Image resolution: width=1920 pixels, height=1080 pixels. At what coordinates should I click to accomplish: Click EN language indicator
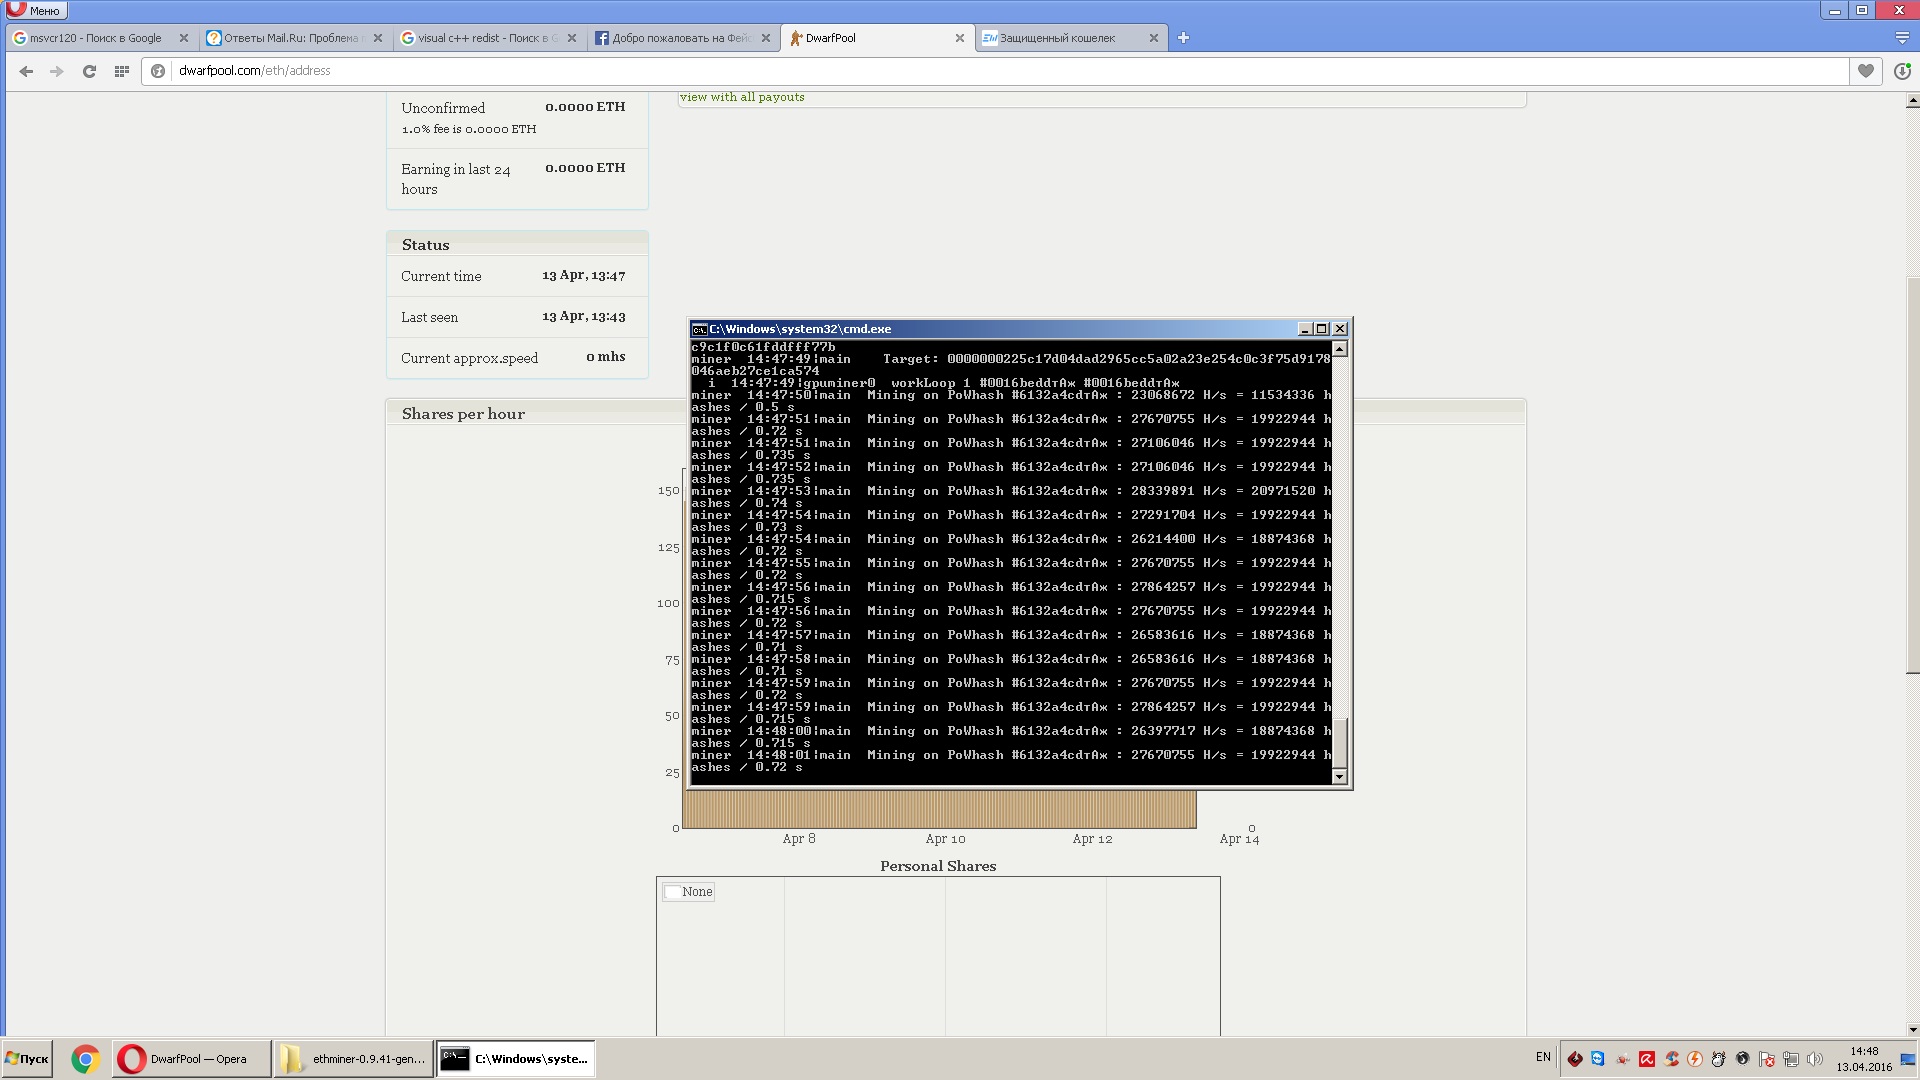coord(1543,1057)
